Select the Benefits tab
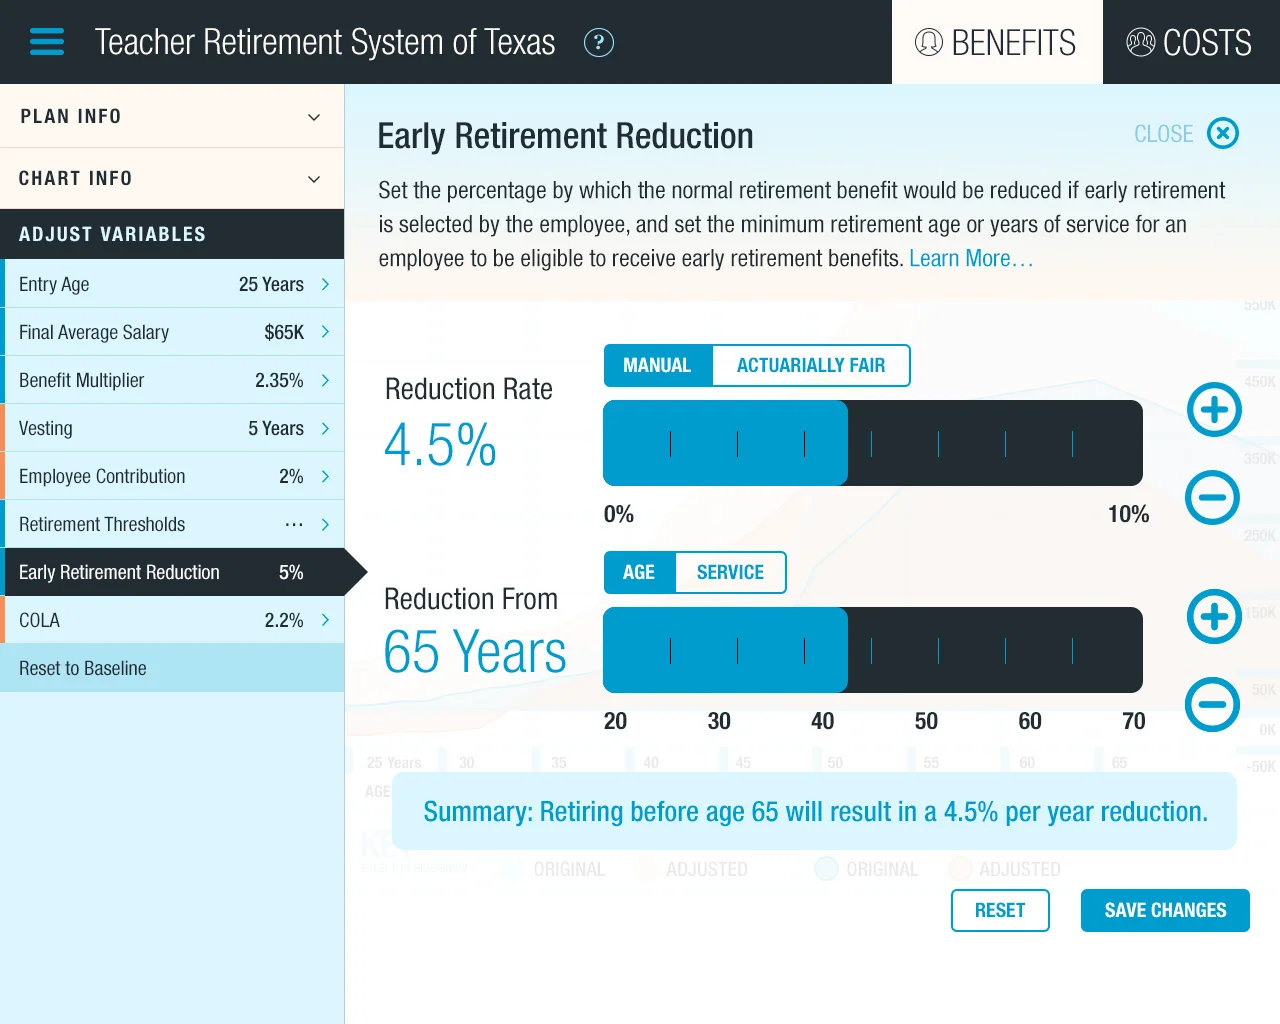 pyautogui.click(x=997, y=42)
